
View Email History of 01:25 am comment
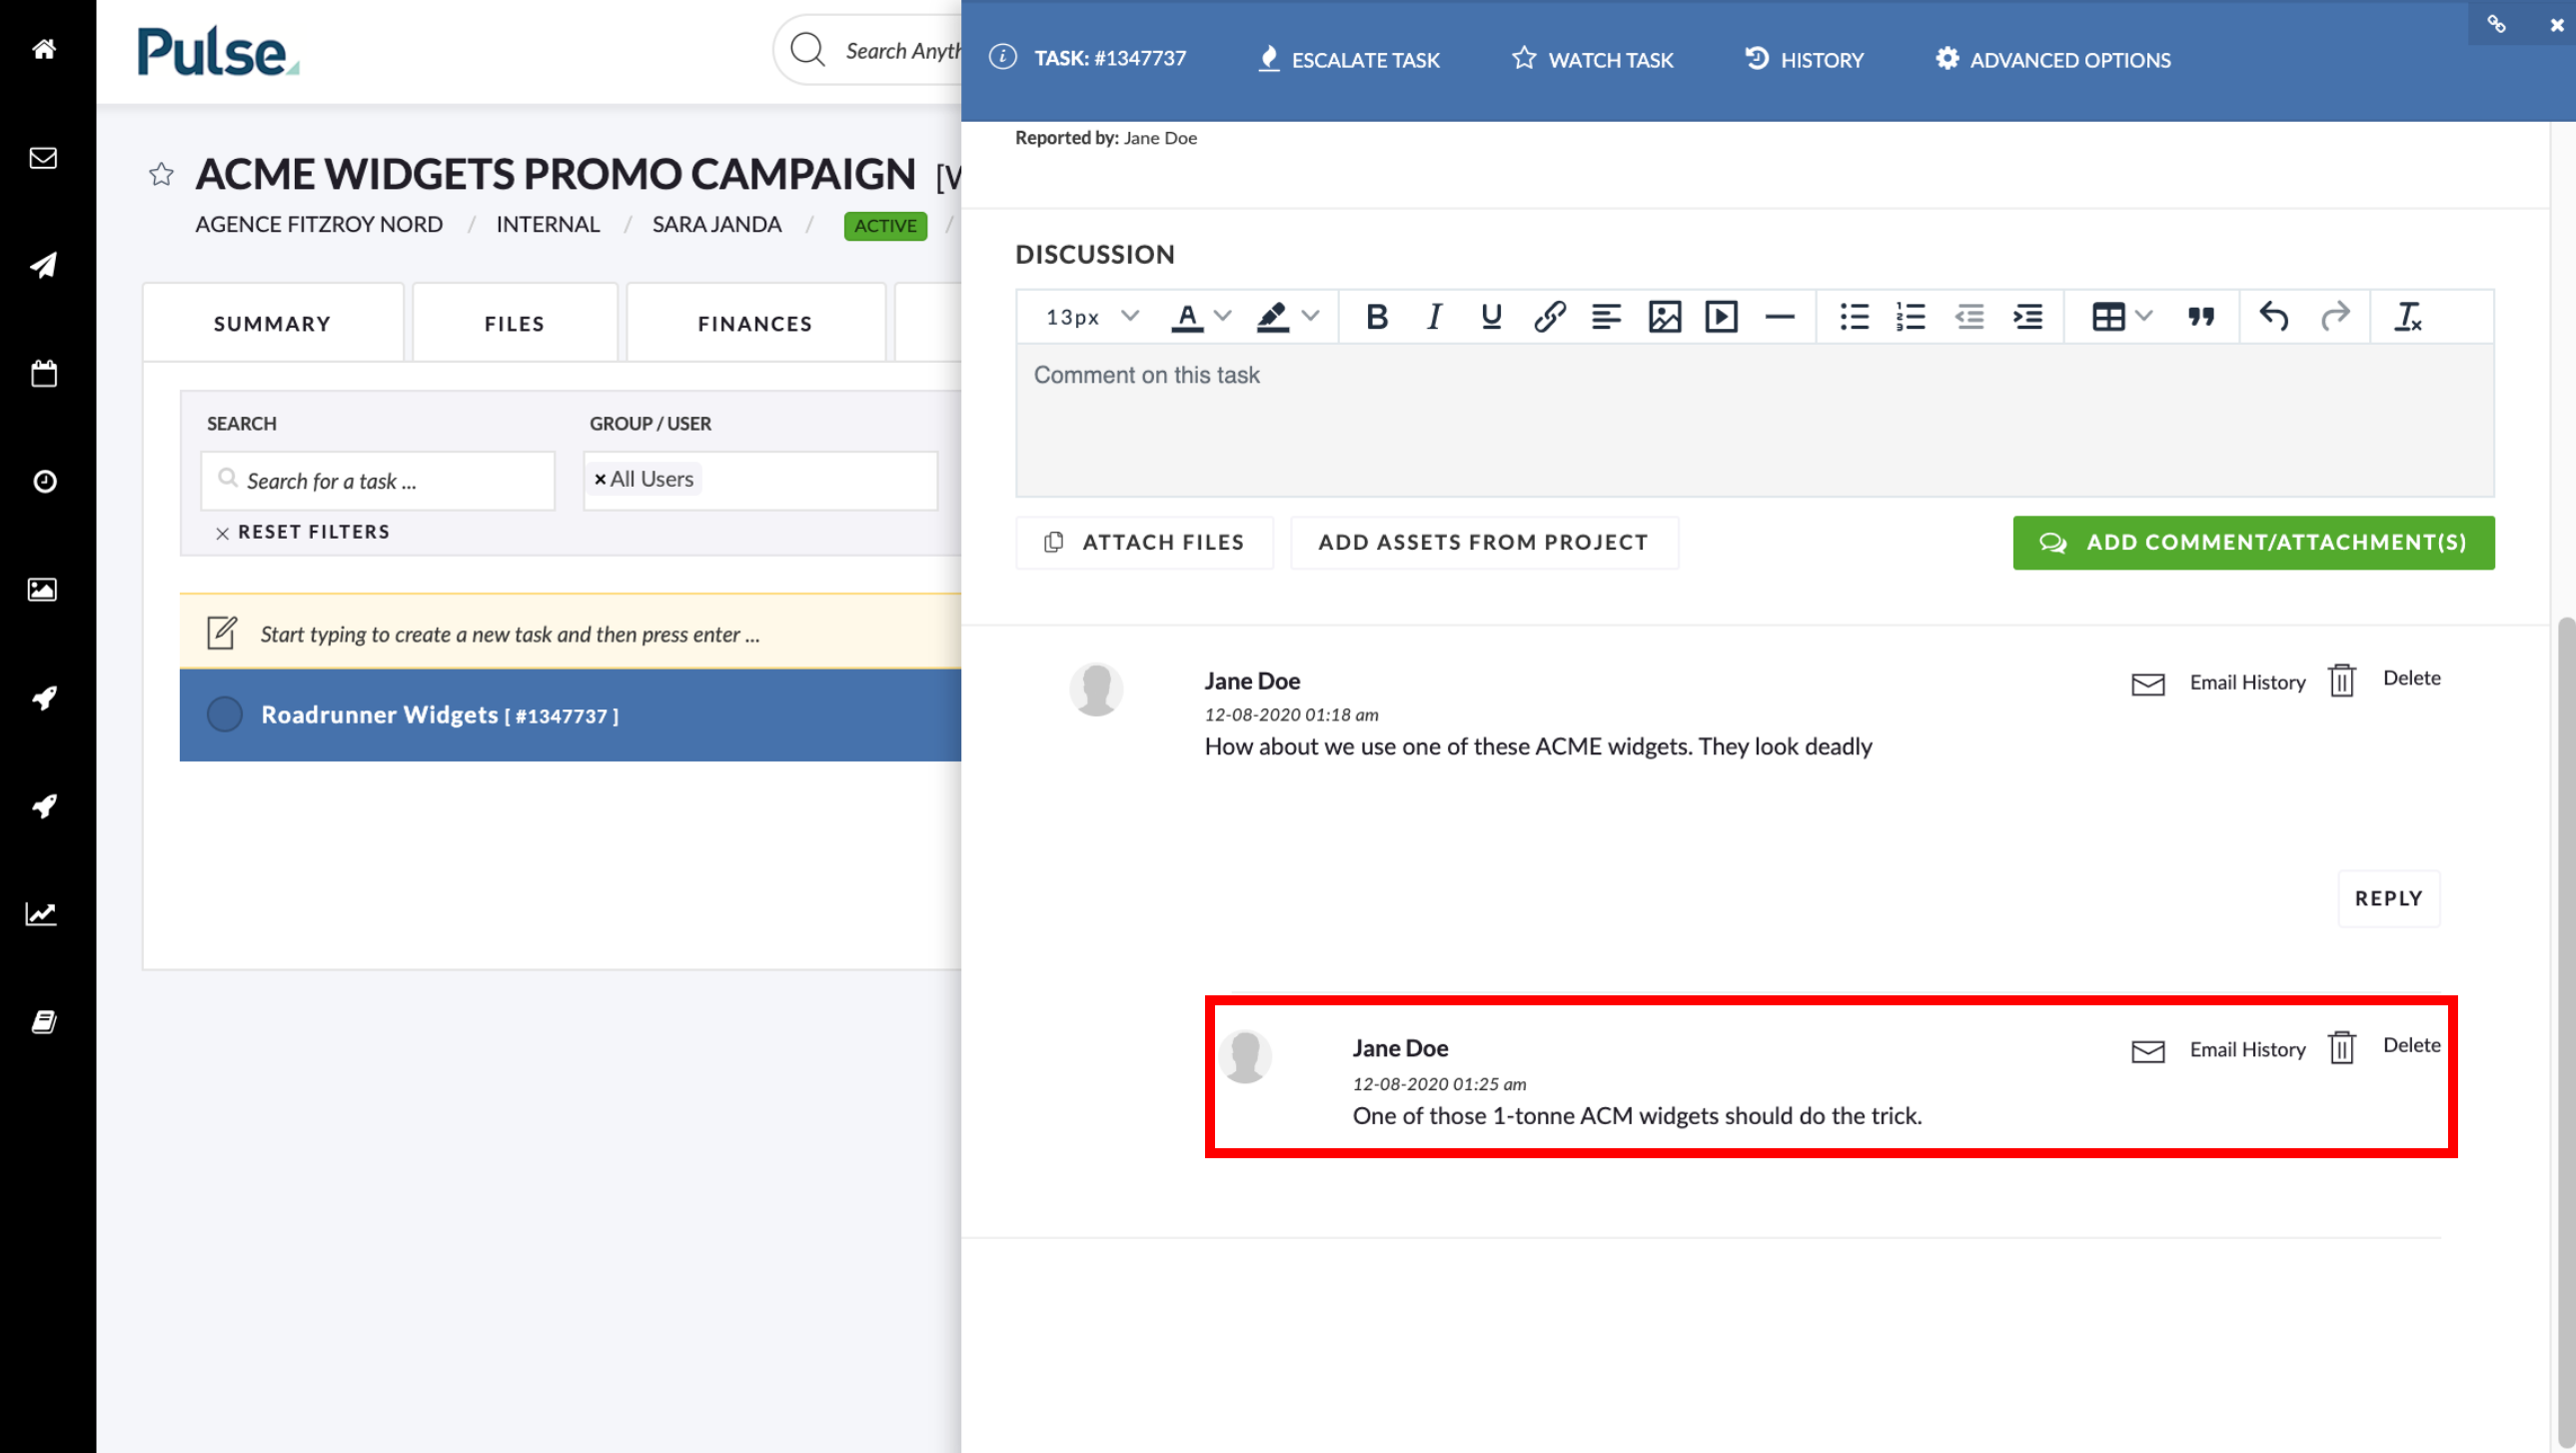pos(2219,1049)
